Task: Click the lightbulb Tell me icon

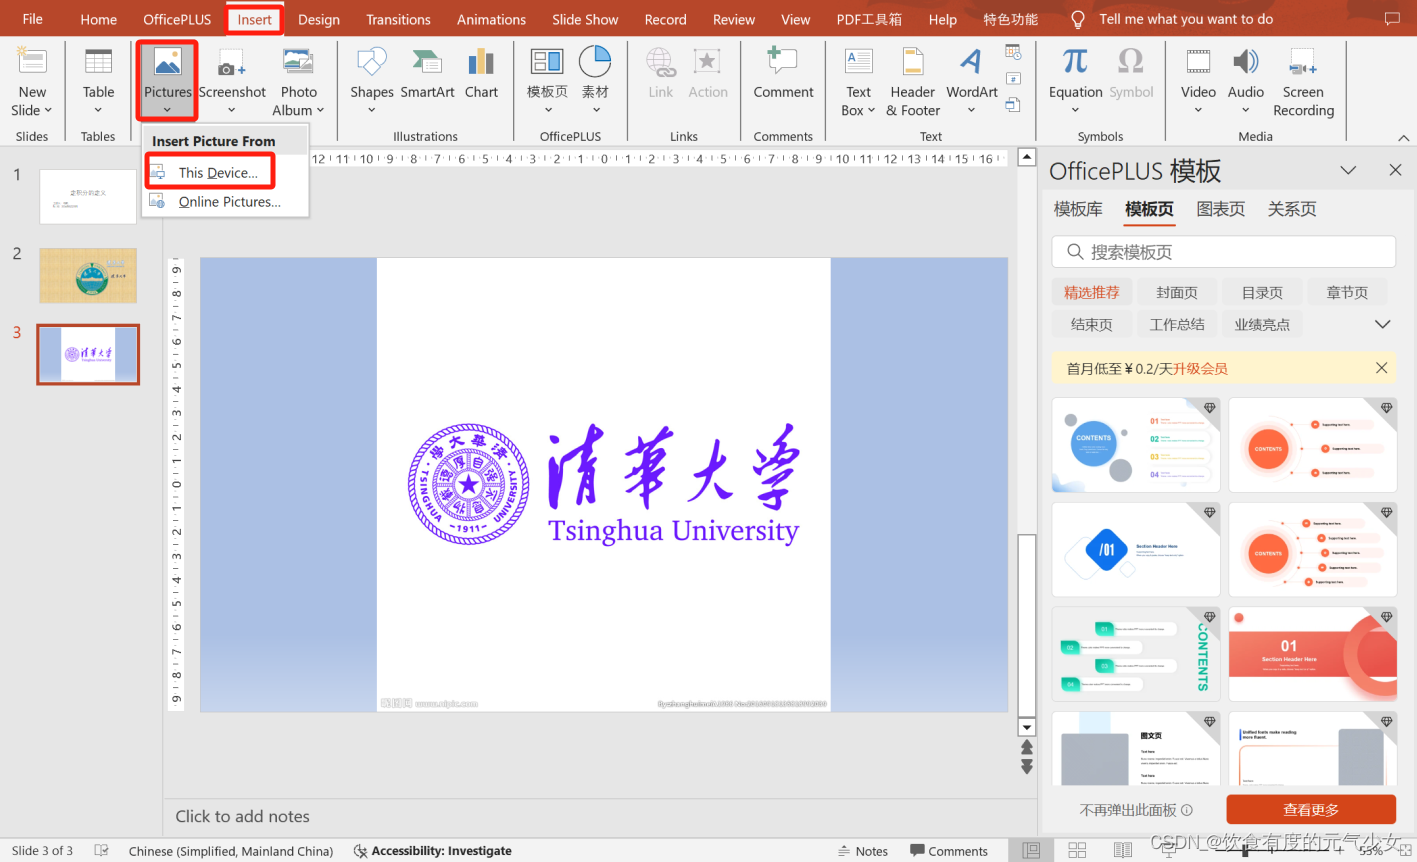Action: 1077,19
